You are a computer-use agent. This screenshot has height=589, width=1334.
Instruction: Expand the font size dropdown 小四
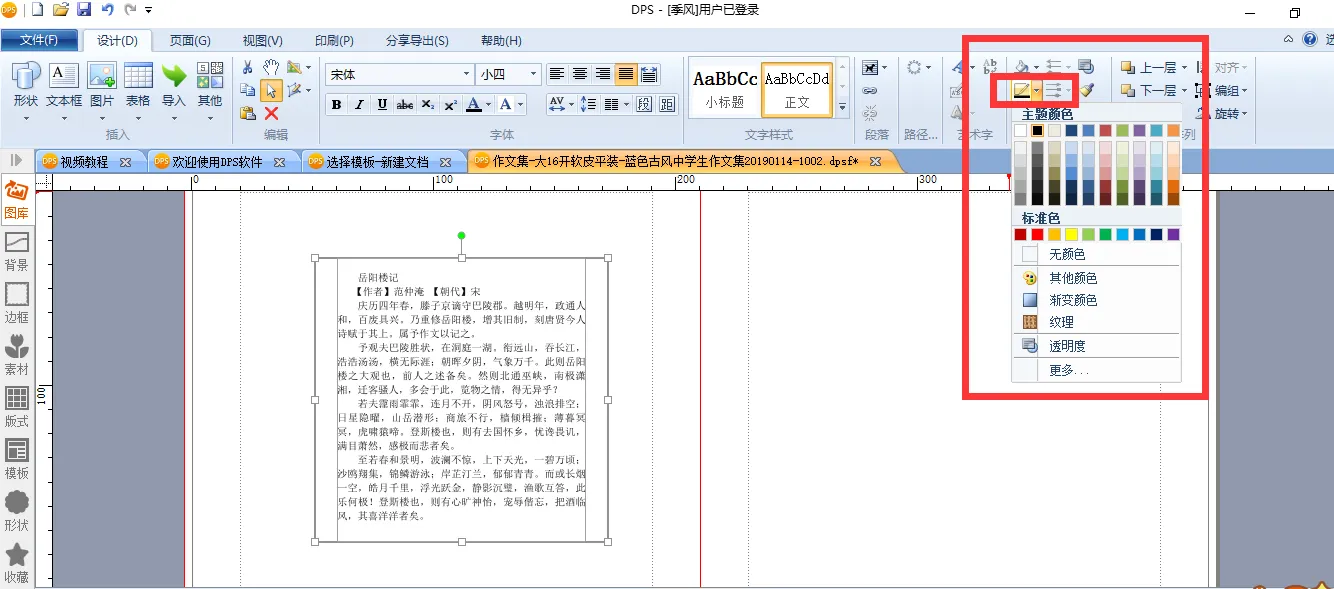[534, 74]
